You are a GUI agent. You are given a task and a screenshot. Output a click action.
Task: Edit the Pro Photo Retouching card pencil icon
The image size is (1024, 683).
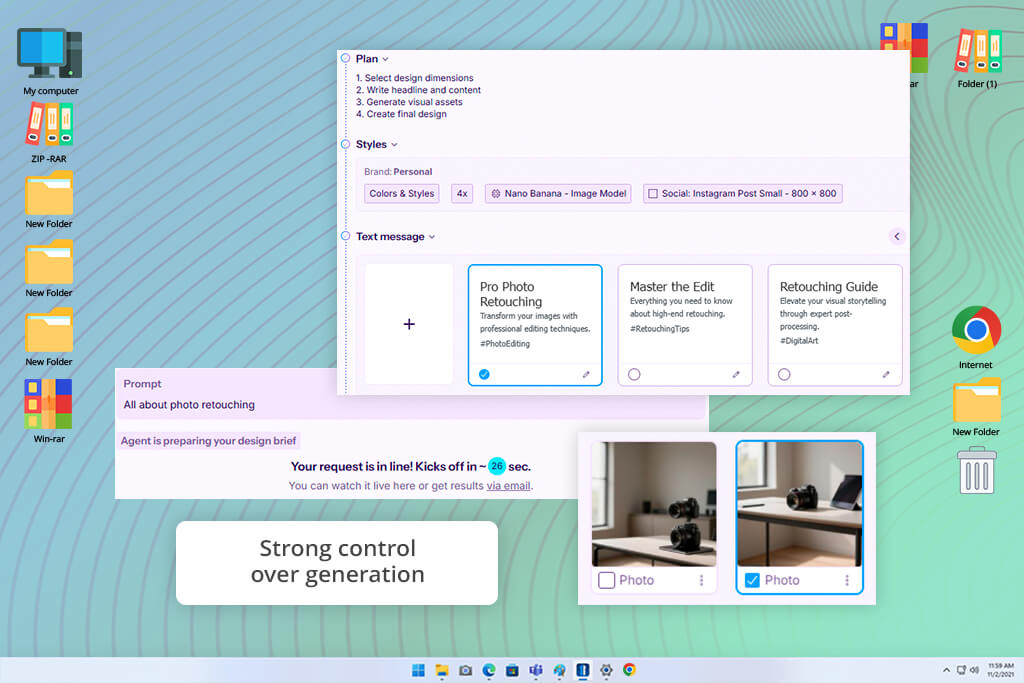[x=586, y=374]
